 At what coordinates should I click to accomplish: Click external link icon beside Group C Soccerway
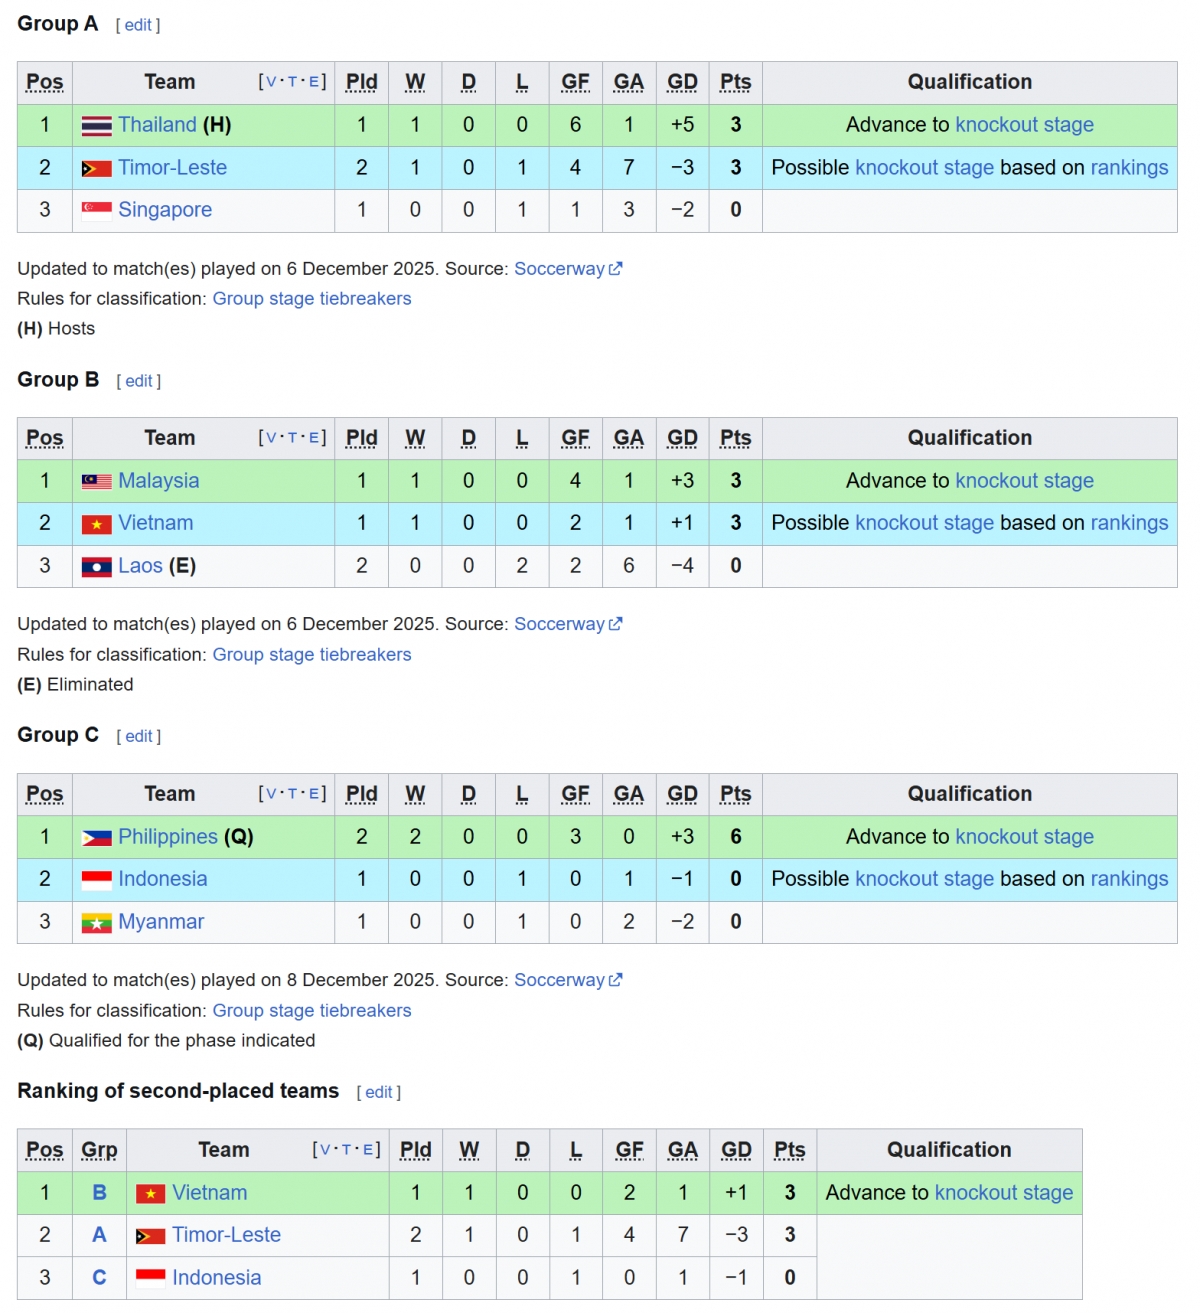coord(616,980)
